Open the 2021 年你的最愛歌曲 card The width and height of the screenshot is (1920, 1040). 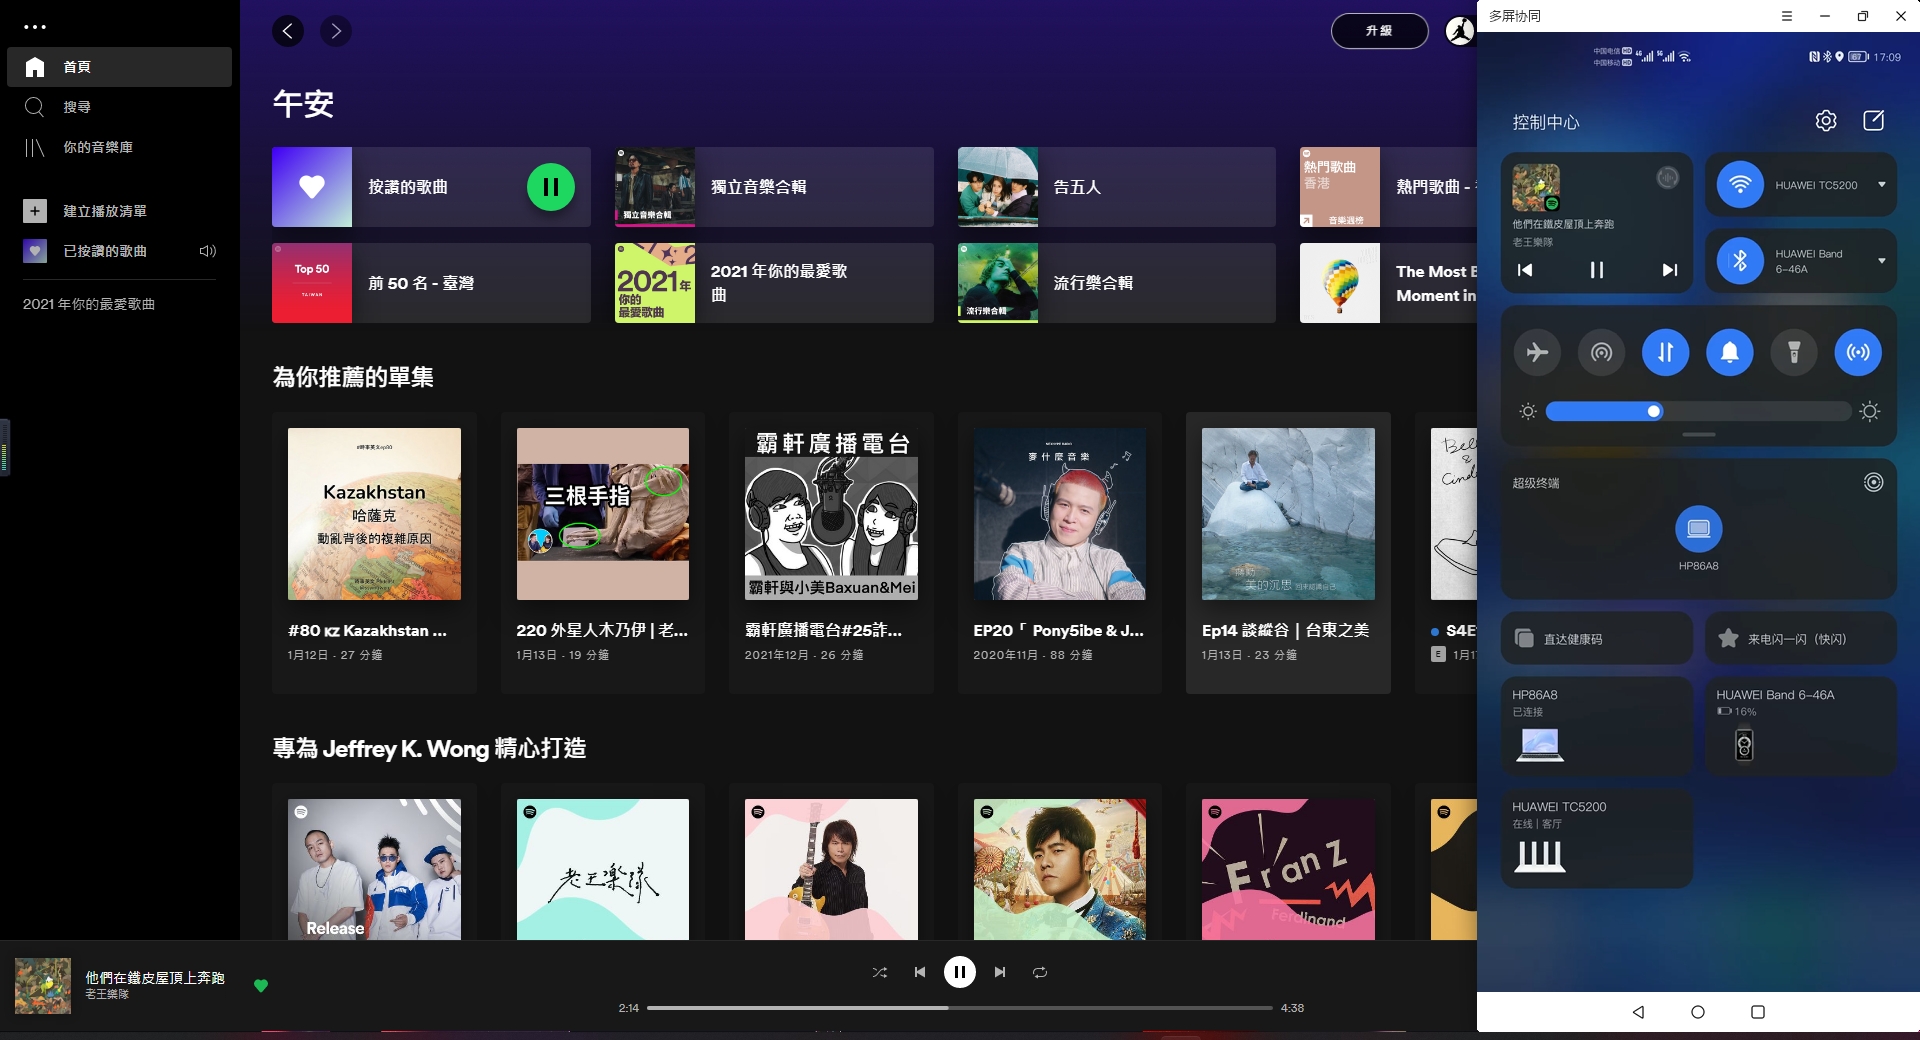tap(774, 283)
